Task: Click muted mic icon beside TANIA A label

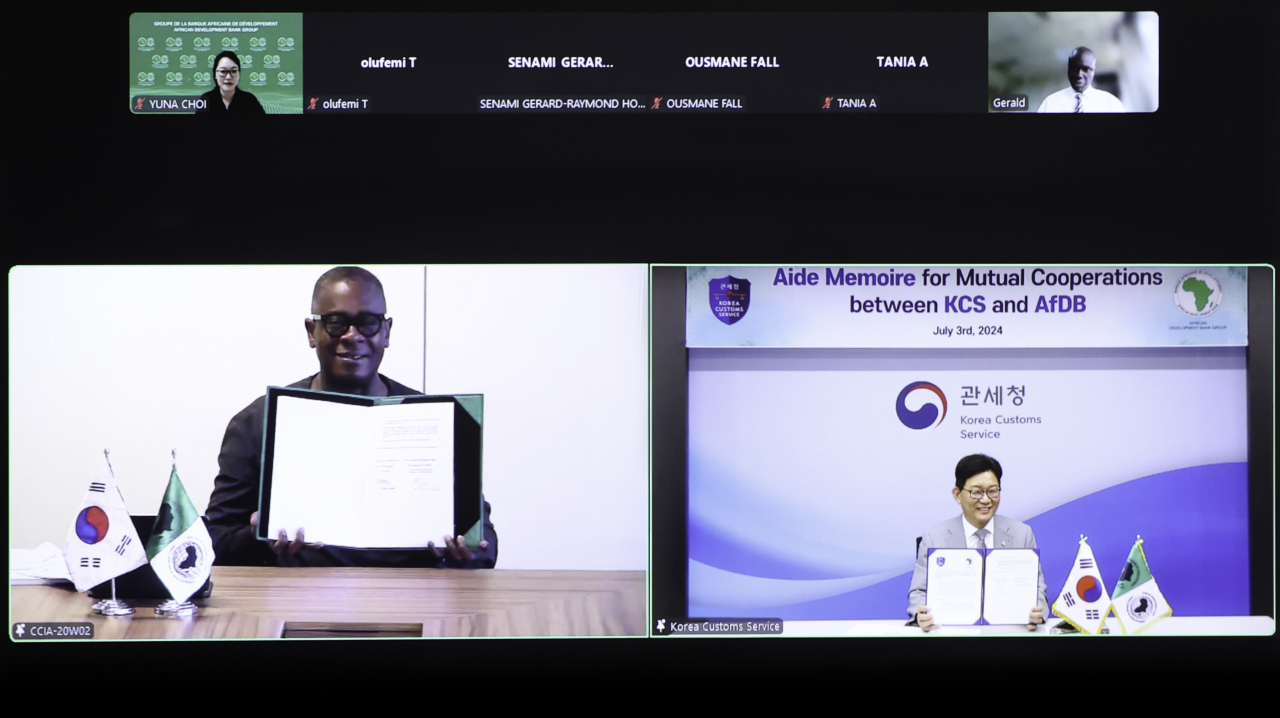Action: [x=828, y=104]
